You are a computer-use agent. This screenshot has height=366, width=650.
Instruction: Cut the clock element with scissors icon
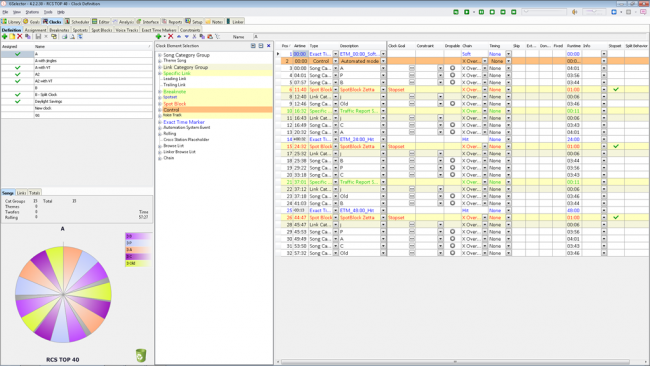[194, 36]
